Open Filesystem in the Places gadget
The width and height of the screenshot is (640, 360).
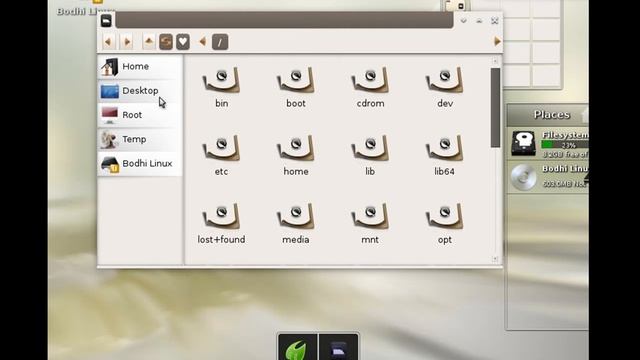click(549, 144)
